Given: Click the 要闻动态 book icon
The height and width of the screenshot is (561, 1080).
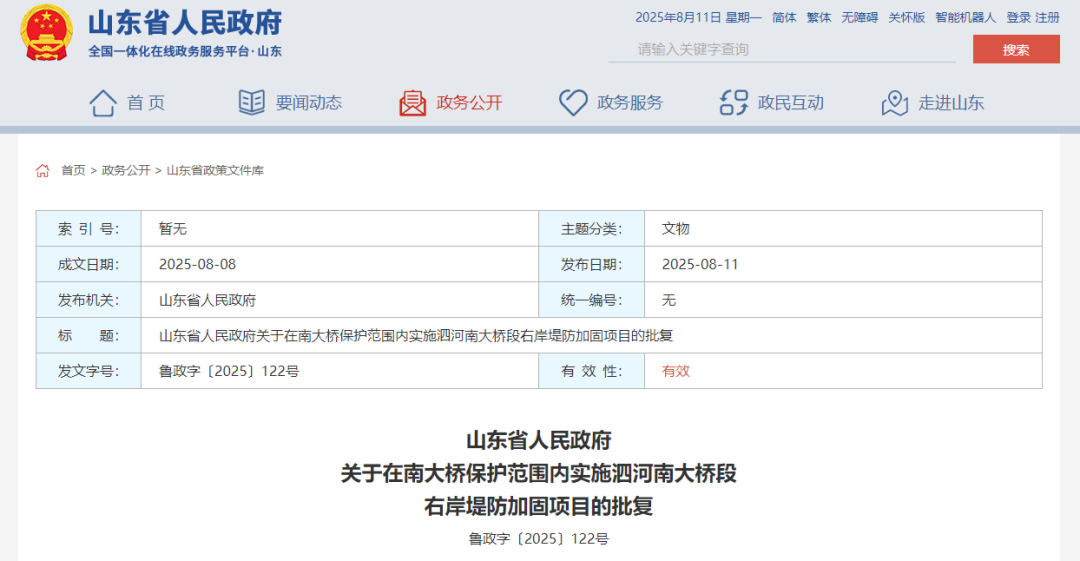Looking at the screenshot, I should pos(251,102).
